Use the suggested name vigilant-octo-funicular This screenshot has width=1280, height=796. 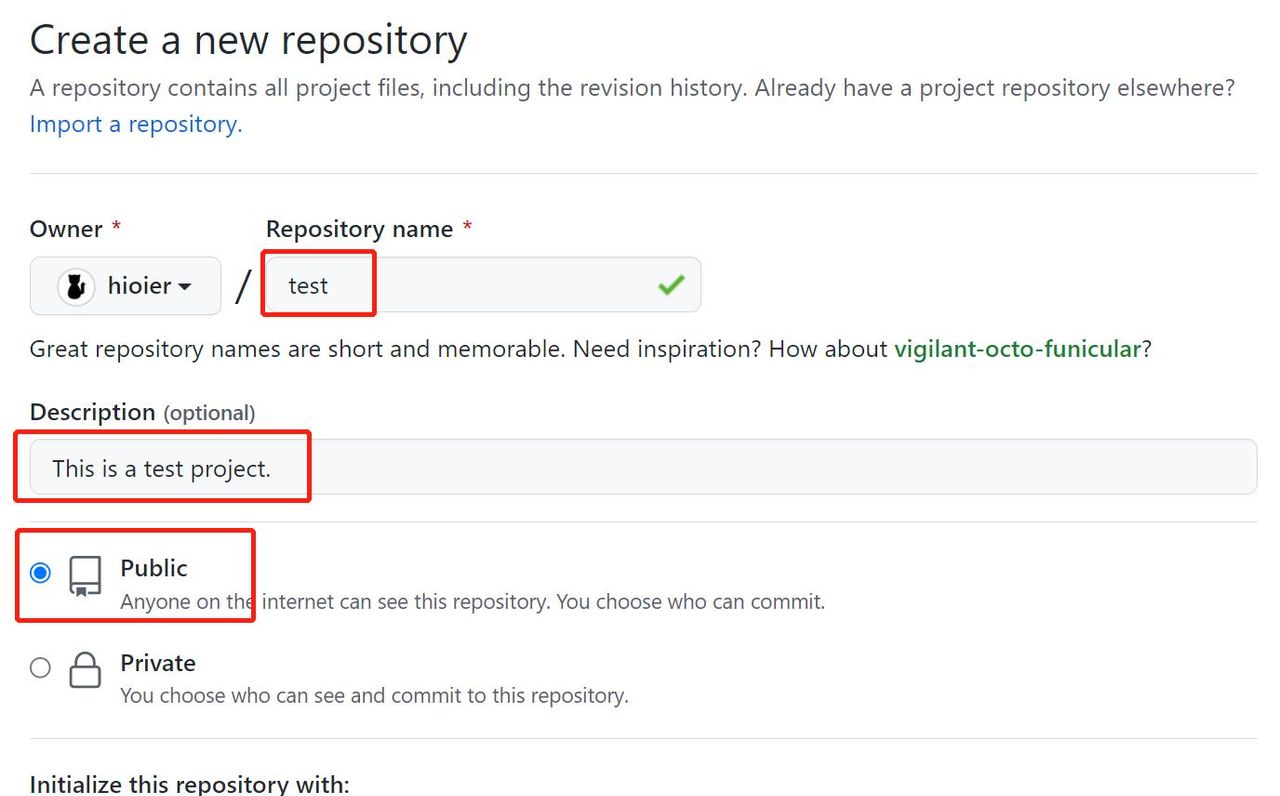point(1017,349)
